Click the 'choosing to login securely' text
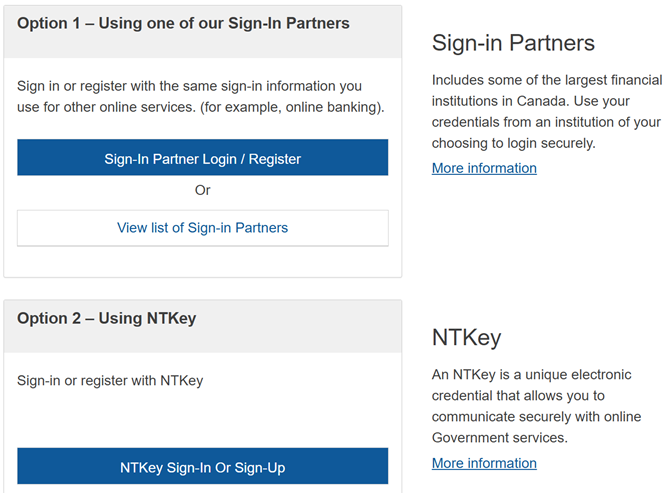672x493 pixels. [x=513, y=143]
